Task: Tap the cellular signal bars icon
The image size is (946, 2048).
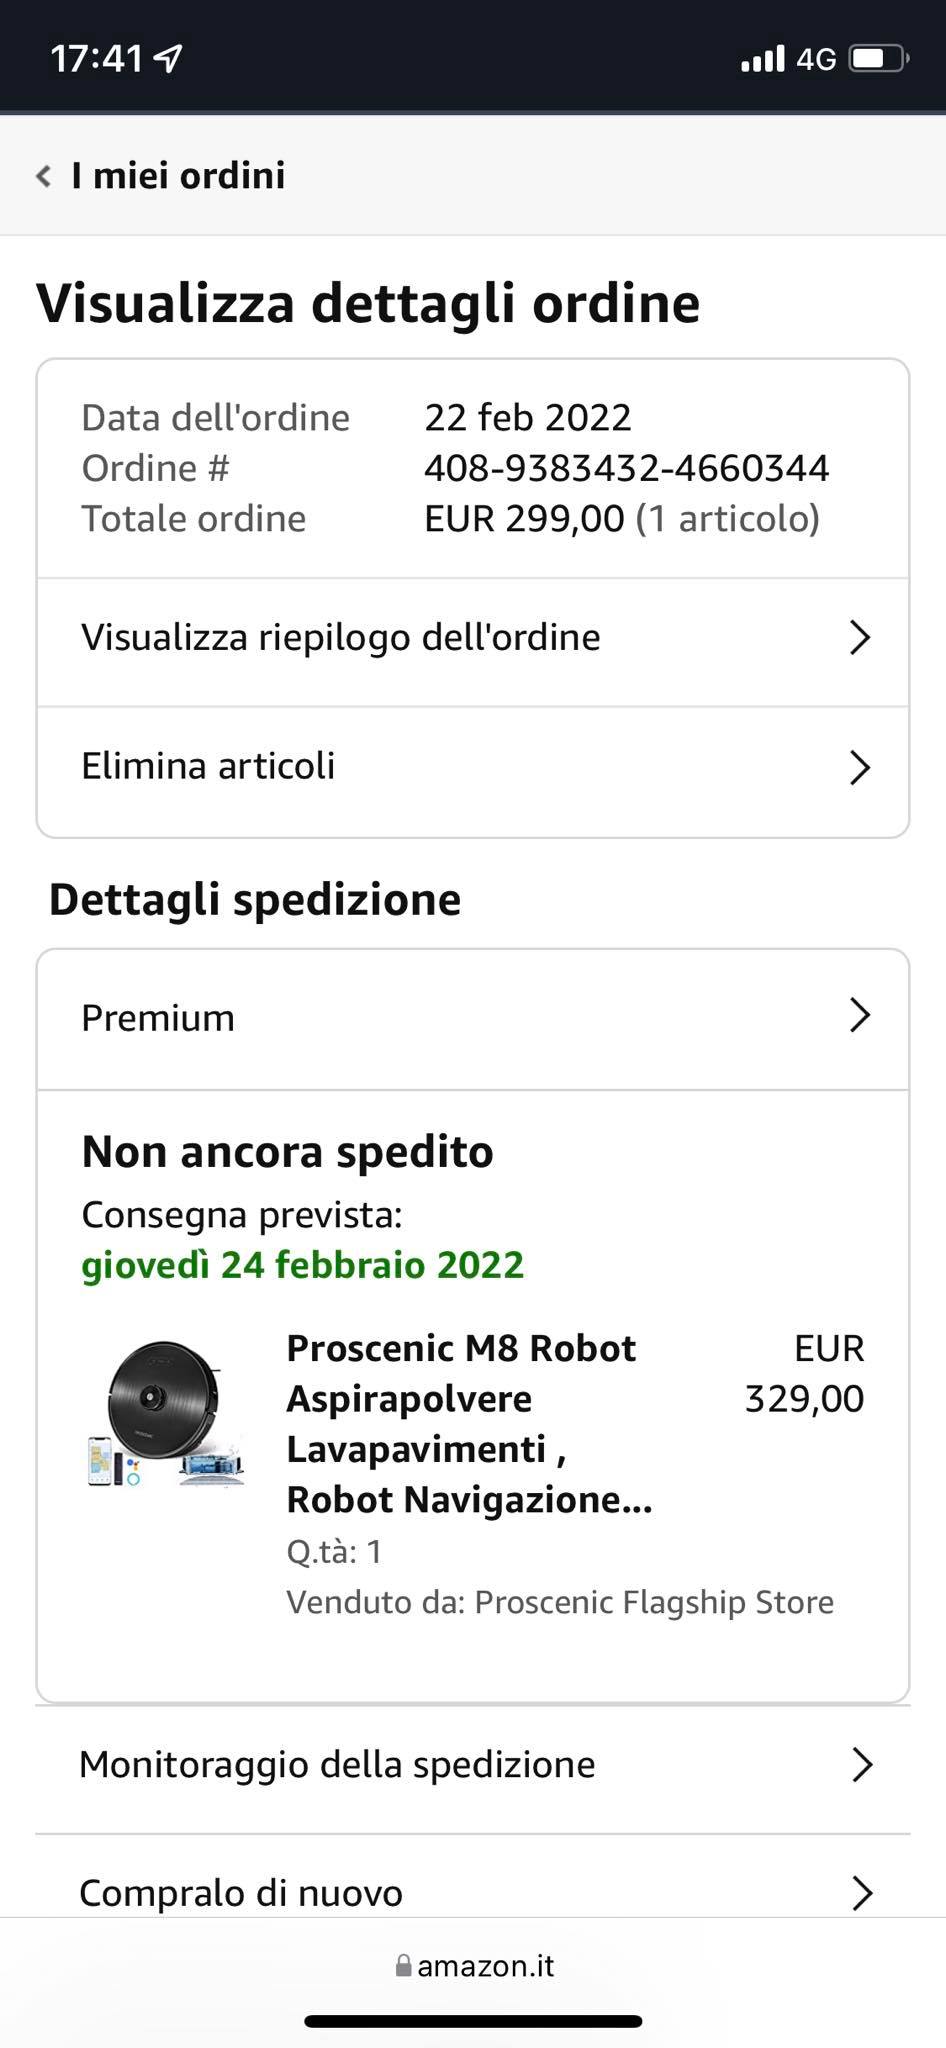Action: 762,60
